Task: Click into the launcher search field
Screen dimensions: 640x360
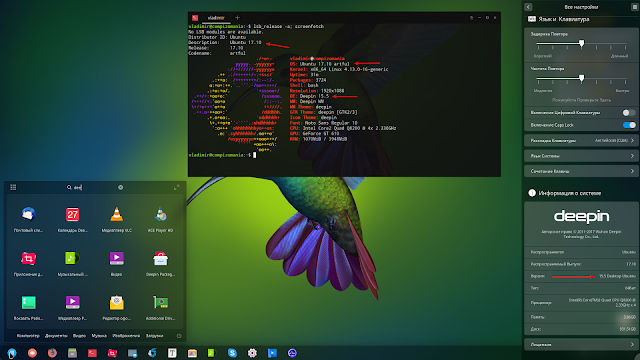Action: [95, 187]
